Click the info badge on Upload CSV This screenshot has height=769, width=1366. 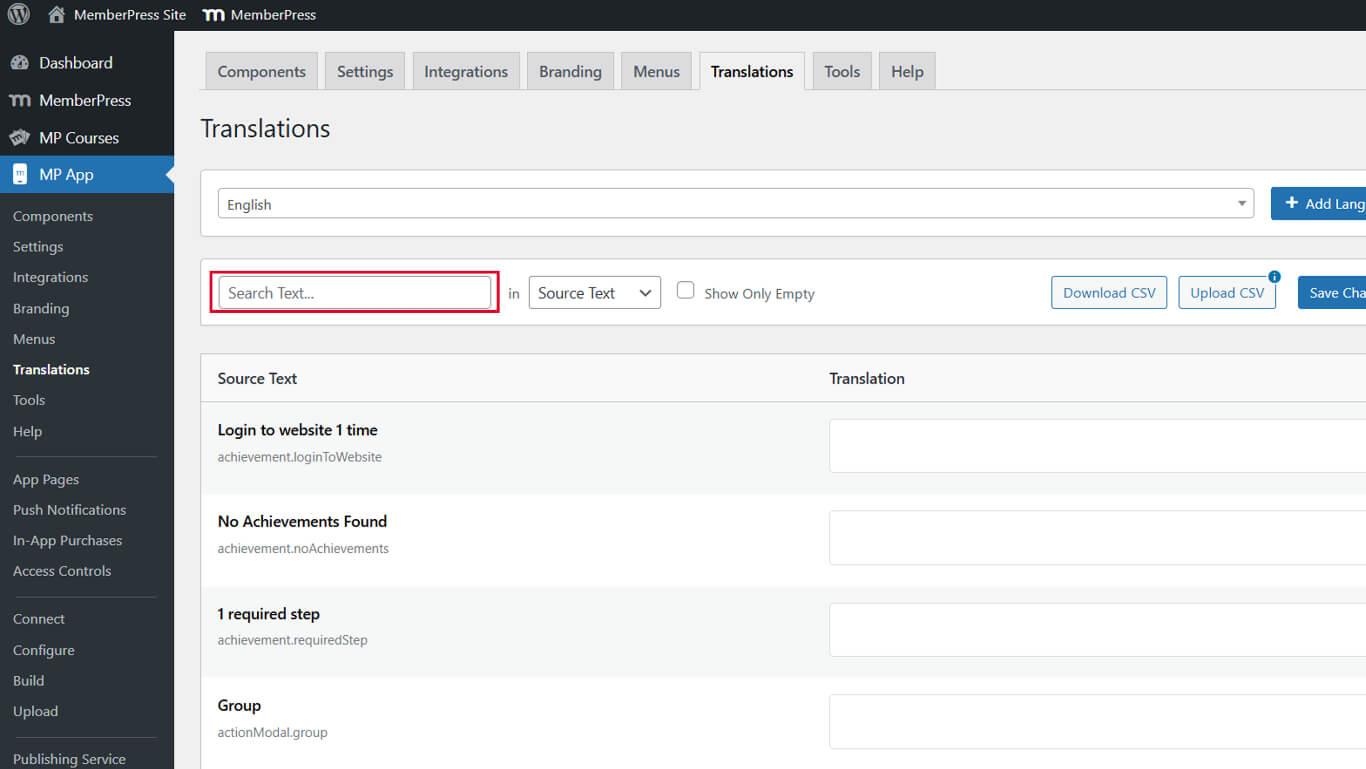point(1274,276)
